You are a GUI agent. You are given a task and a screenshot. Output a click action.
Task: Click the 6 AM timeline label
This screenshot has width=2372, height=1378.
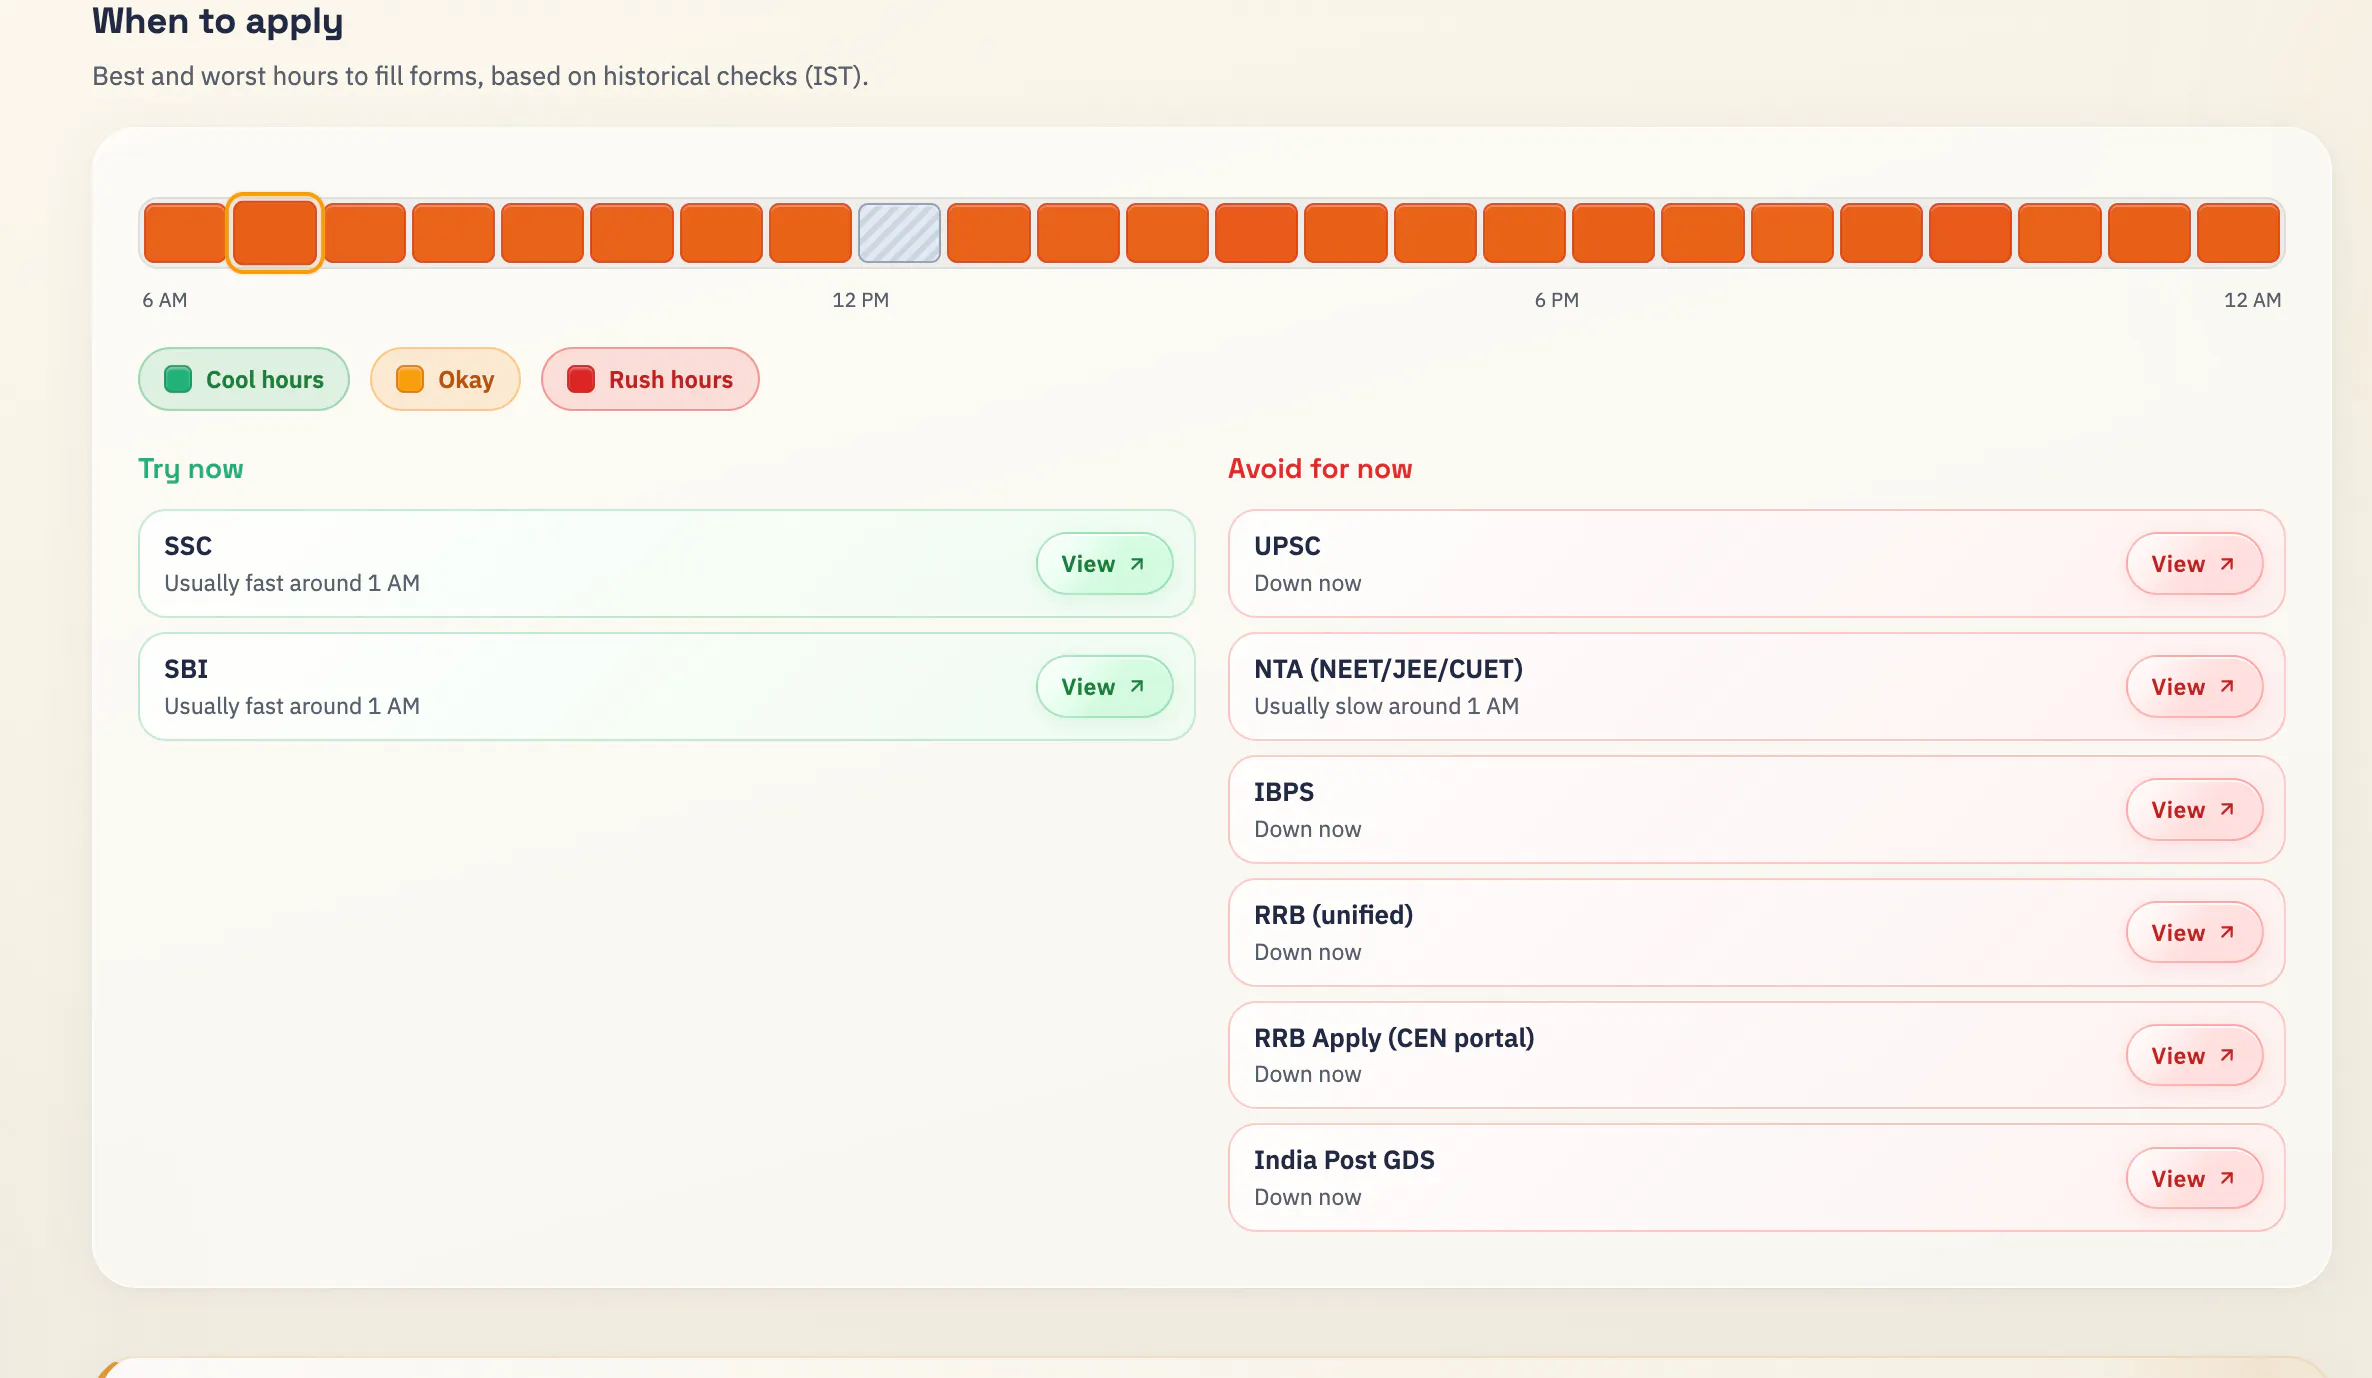(x=165, y=300)
